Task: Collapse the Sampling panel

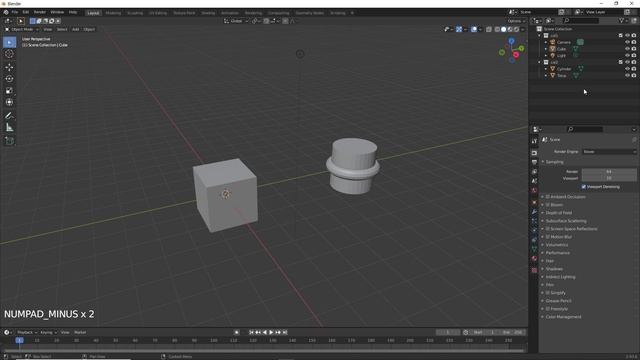Action: pyautogui.click(x=554, y=162)
